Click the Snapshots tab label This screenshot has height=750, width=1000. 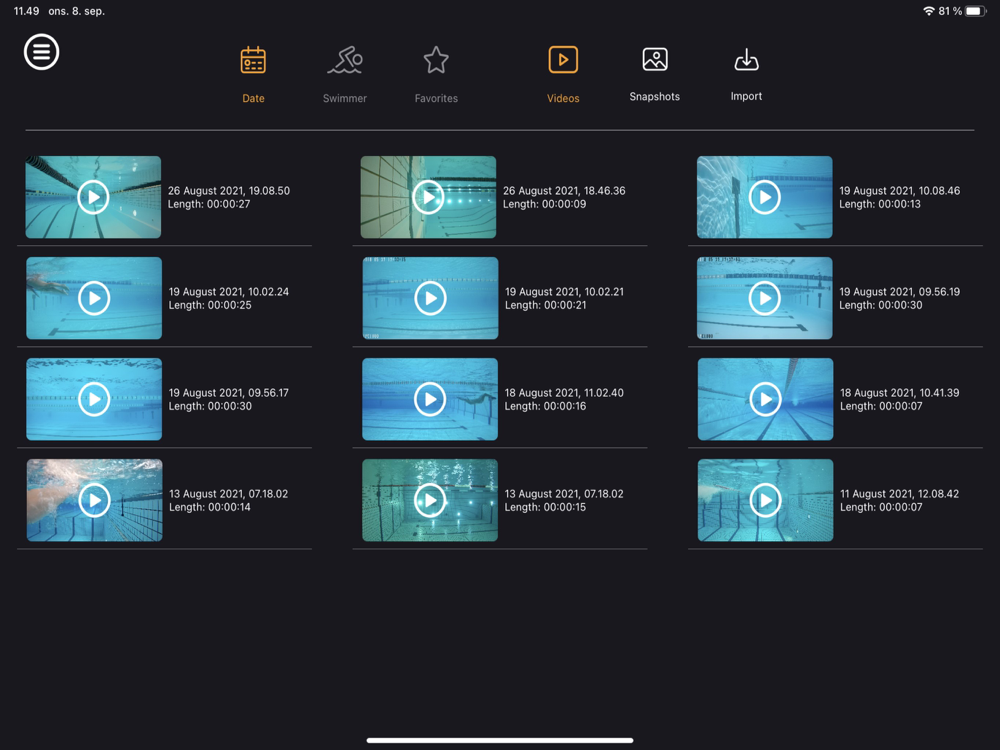[x=654, y=96]
